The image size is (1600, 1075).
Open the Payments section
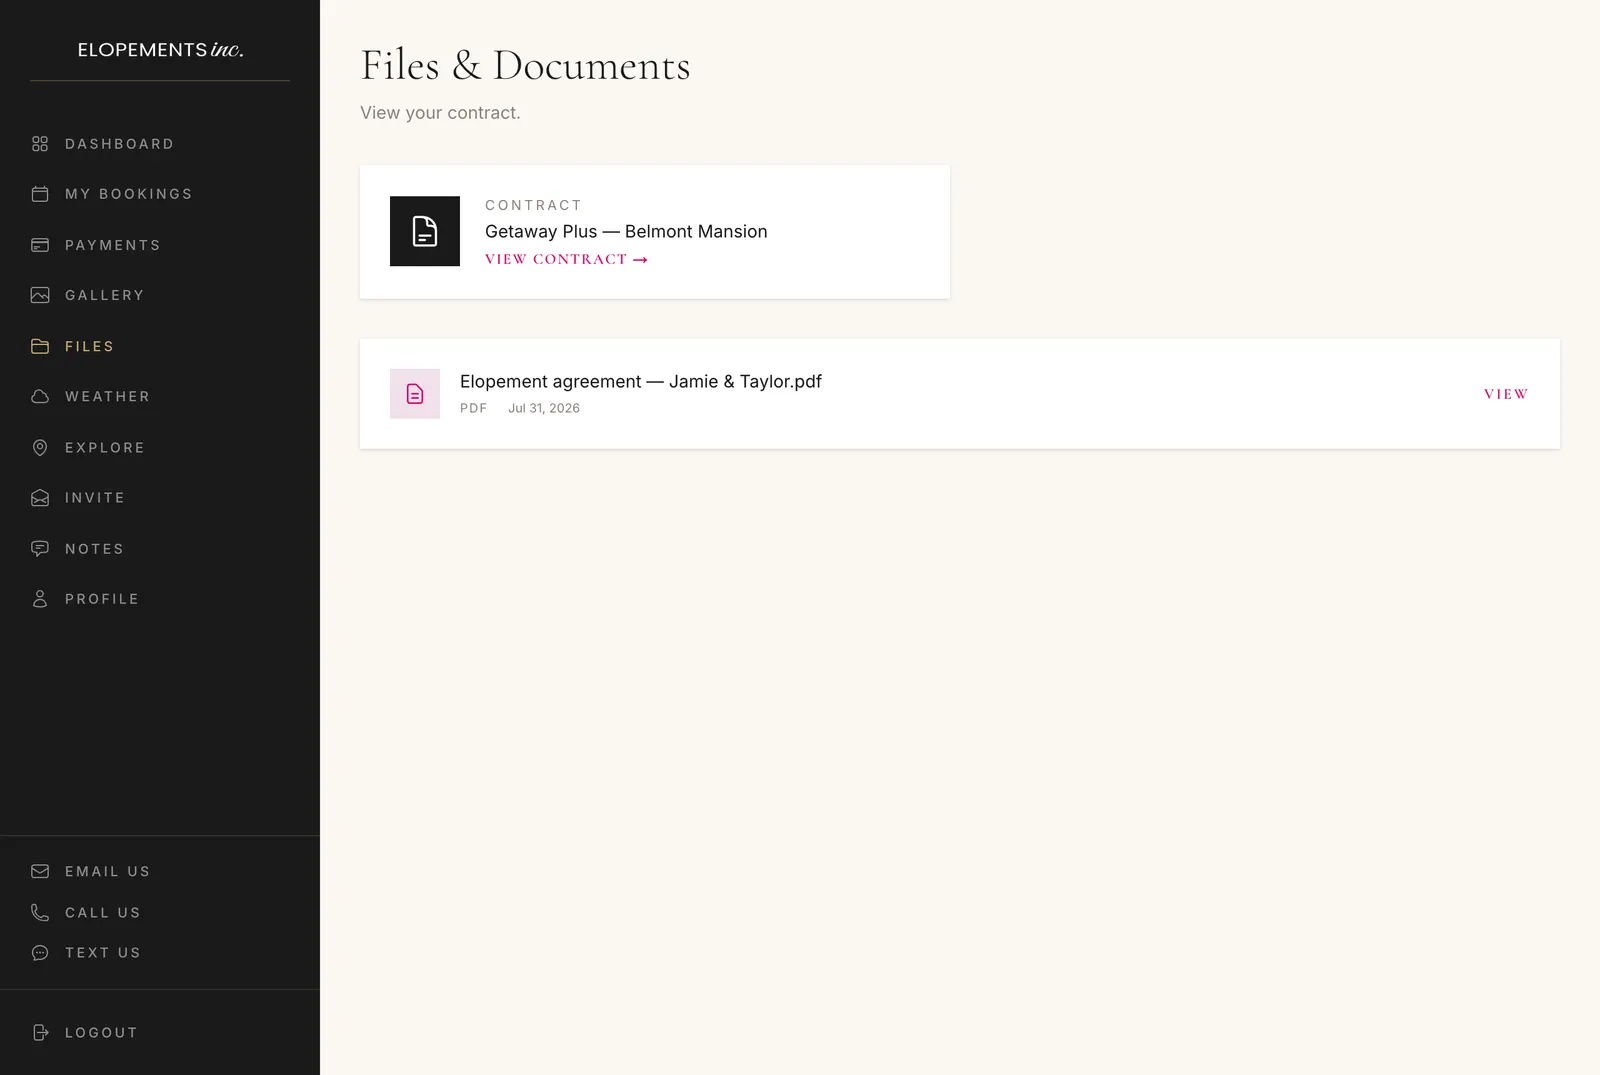(x=112, y=245)
